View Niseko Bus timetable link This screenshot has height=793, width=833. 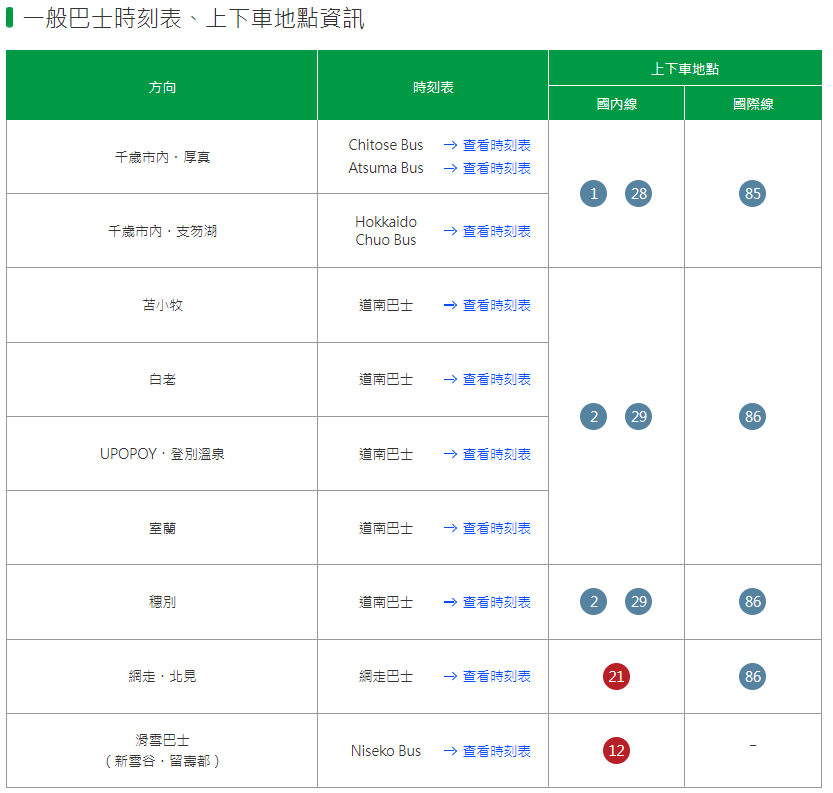pos(487,752)
